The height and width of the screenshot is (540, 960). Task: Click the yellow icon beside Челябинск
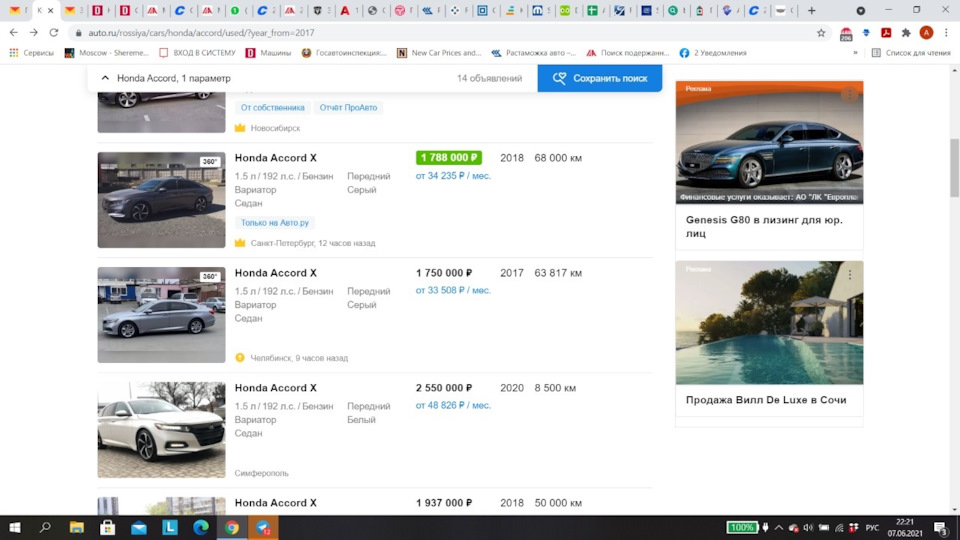[240, 358]
